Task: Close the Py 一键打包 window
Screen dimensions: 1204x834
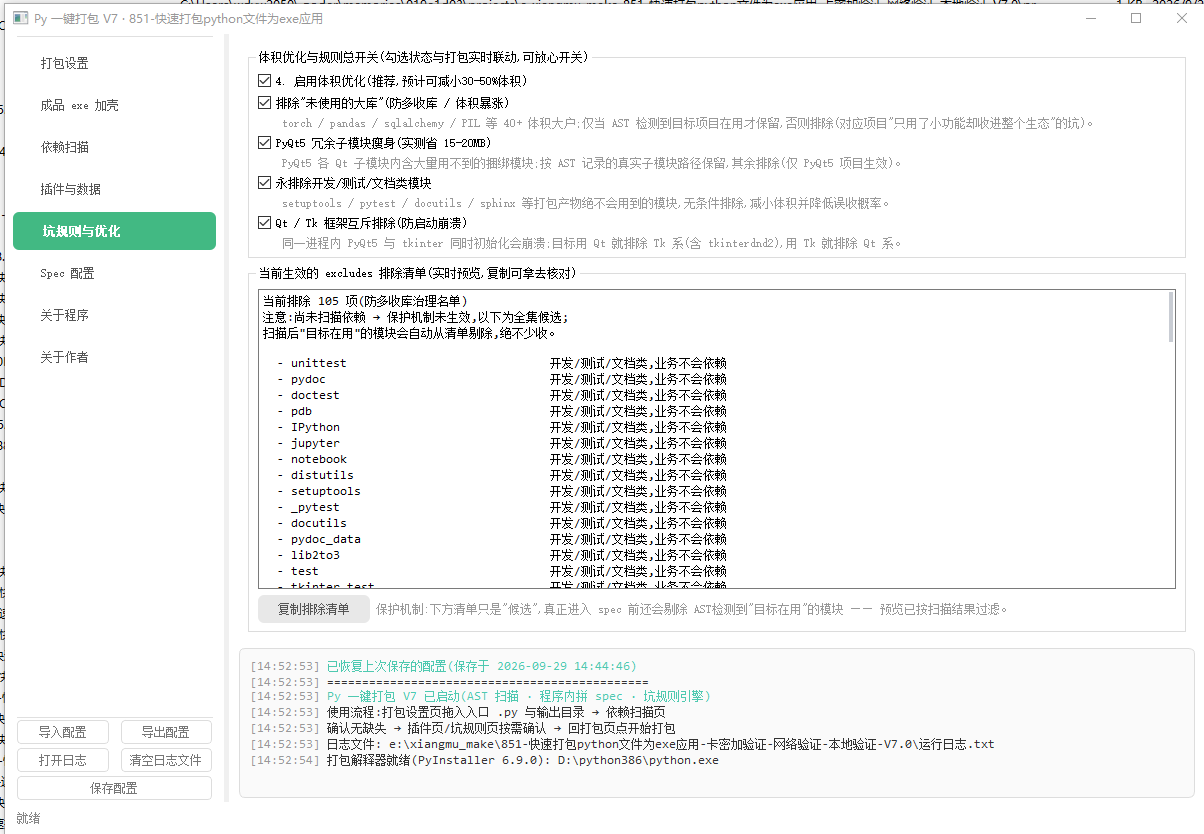Action: click(1181, 18)
